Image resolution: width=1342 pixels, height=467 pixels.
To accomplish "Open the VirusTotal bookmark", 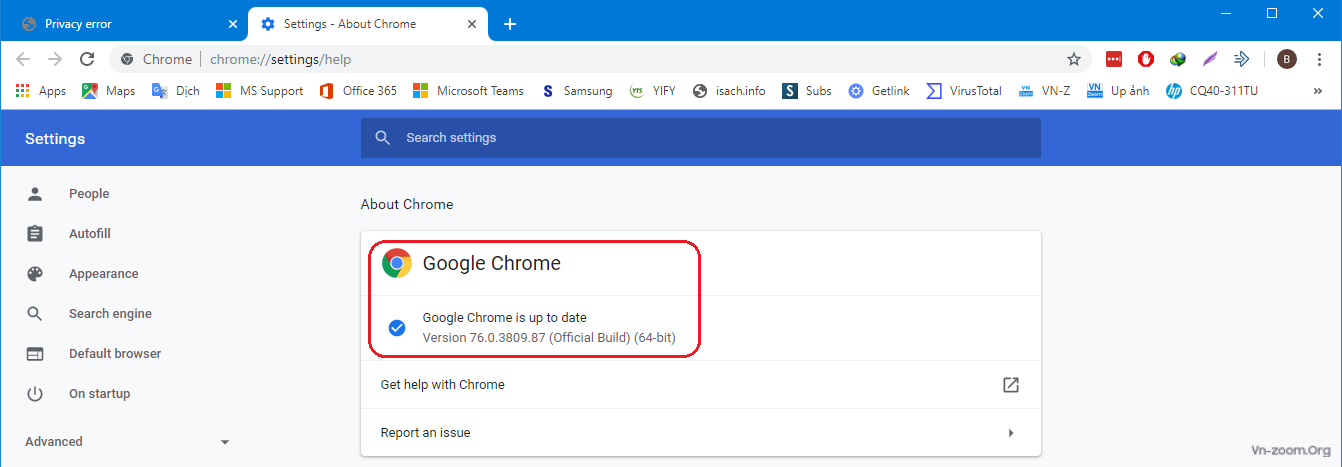I will tap(964, 91).
